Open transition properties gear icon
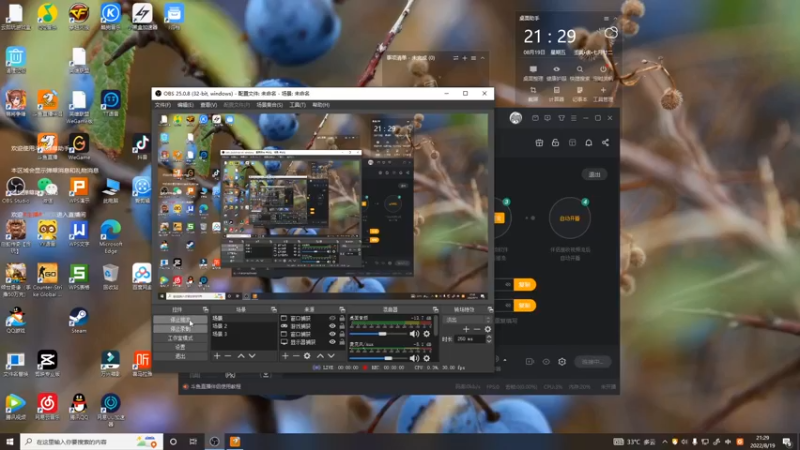The image size is (800, 450). (x=488, y=329)
